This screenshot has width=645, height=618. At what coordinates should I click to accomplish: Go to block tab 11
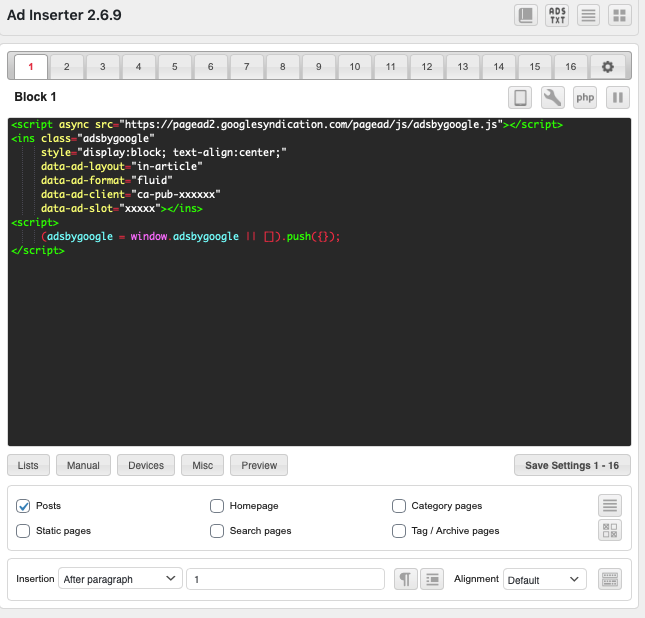click(x=391, y=67)
